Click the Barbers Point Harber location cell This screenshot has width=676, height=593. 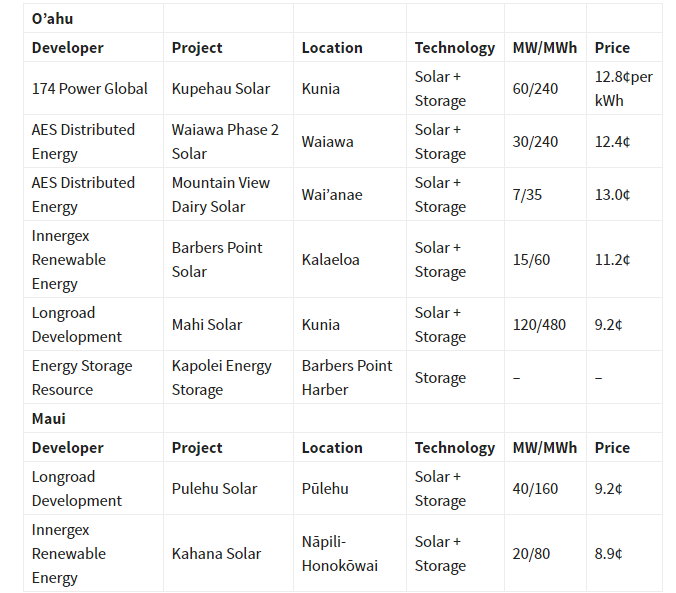pos(347,378)
